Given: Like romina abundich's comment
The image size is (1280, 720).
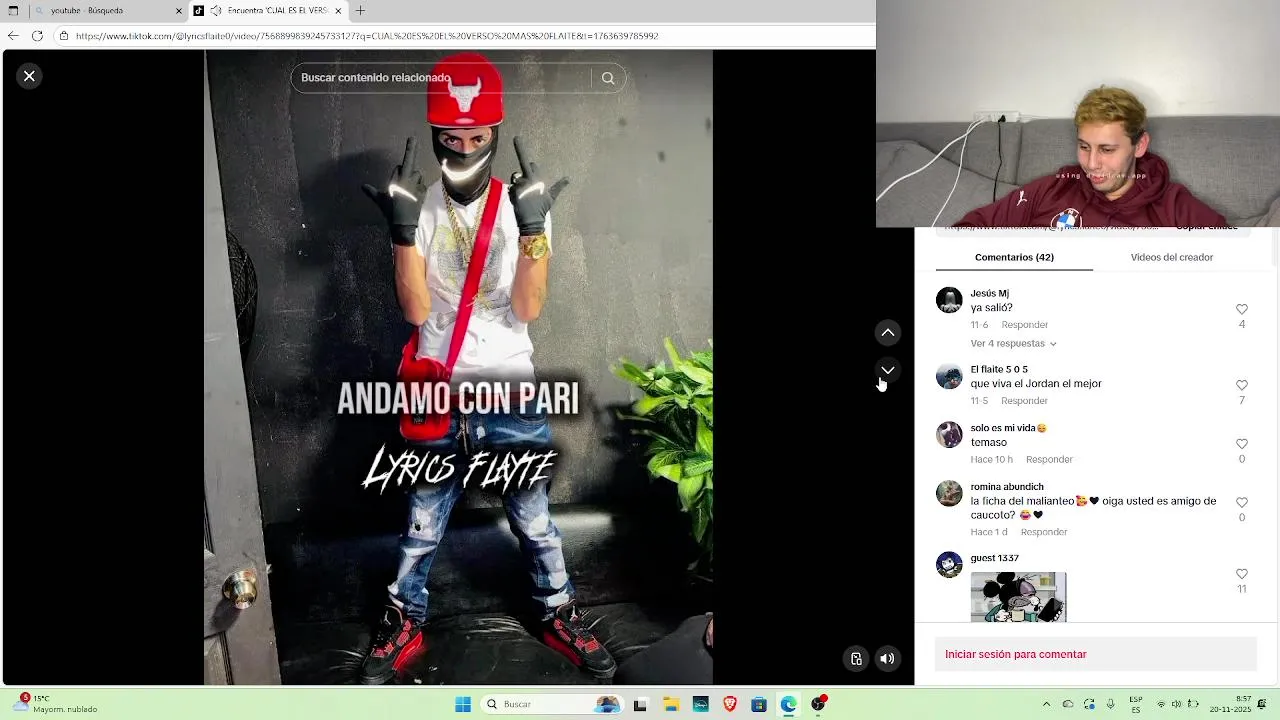Looking at the screenshot, I should pos(1242,502).
